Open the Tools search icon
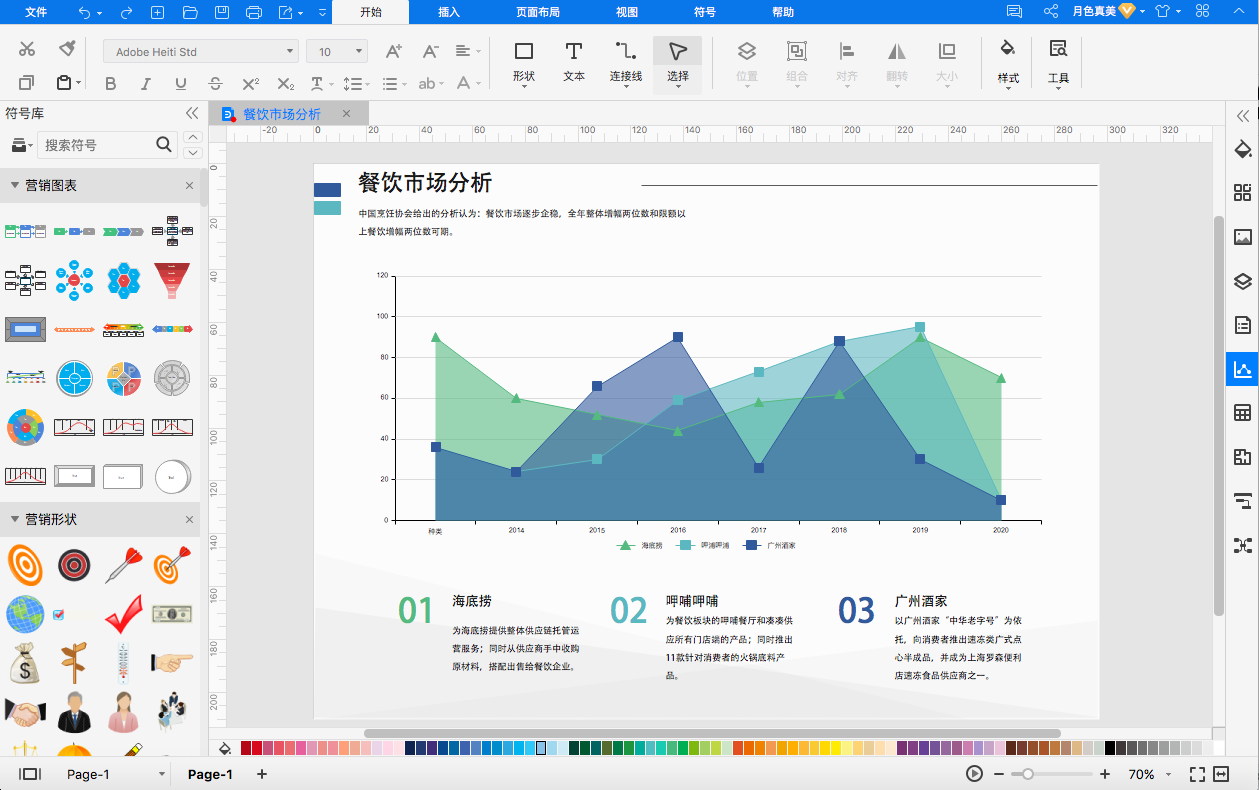 pyautogui.click(x=1058, y=61)
